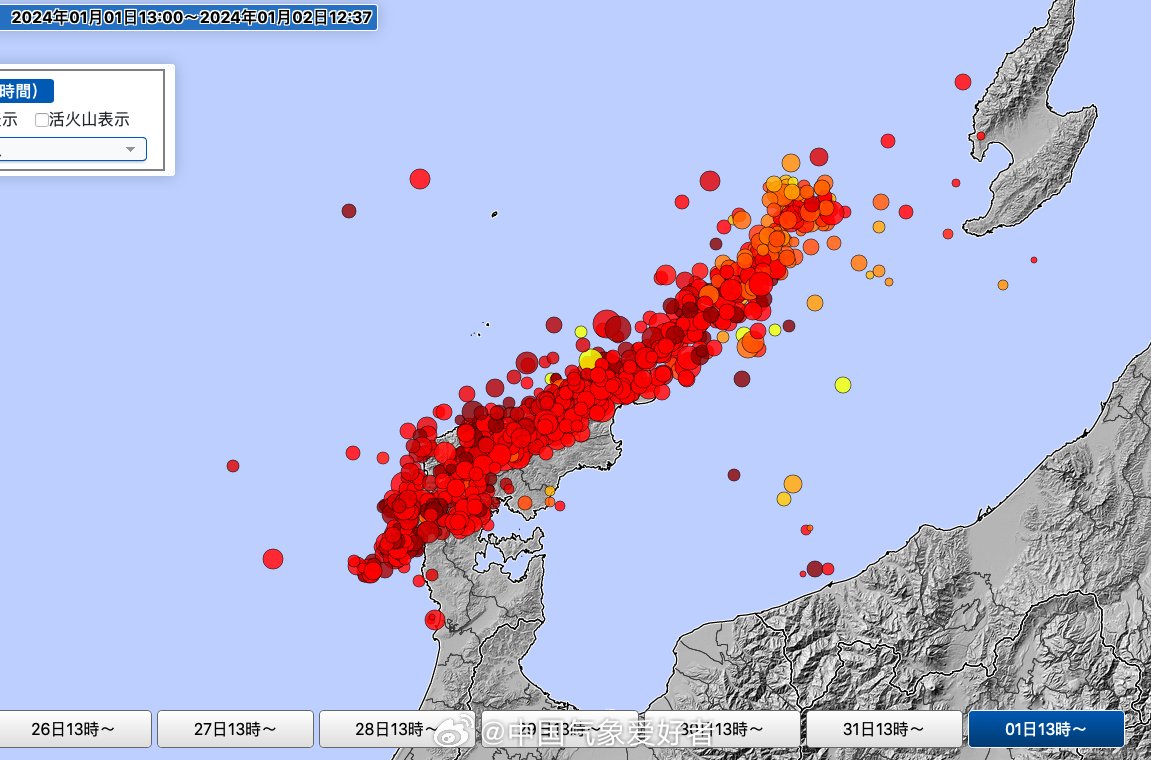Click the dropdown arrow in the control panel
The height and width of the screenshot is (760, 1151).
pyautogui.click(x=130, y=149)
